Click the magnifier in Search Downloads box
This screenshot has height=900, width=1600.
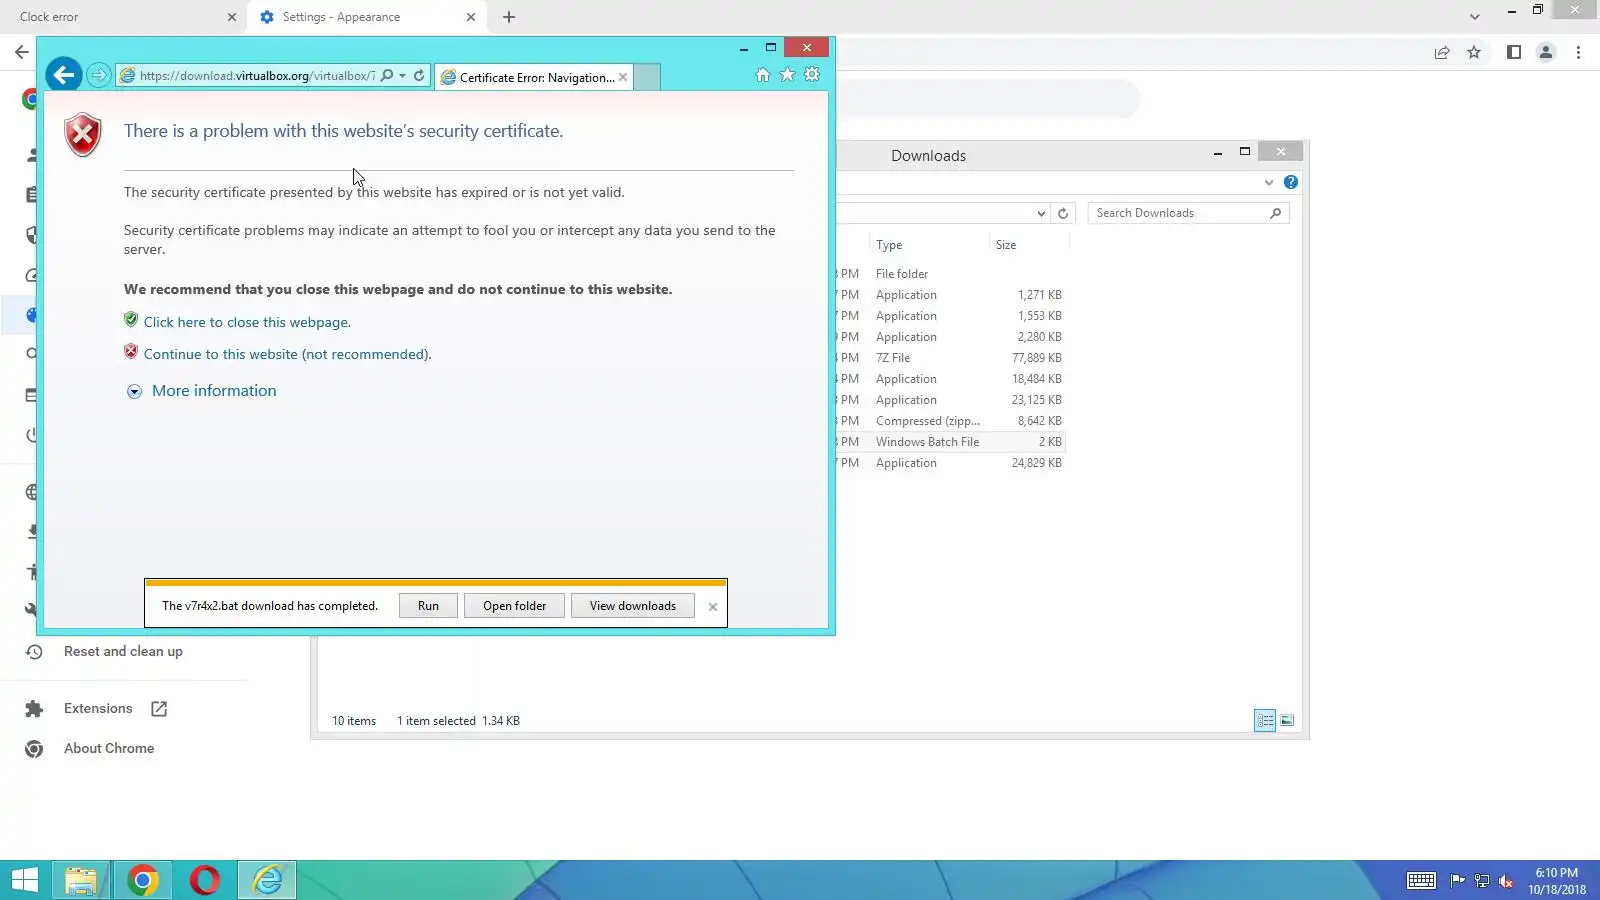point(1275,213)
